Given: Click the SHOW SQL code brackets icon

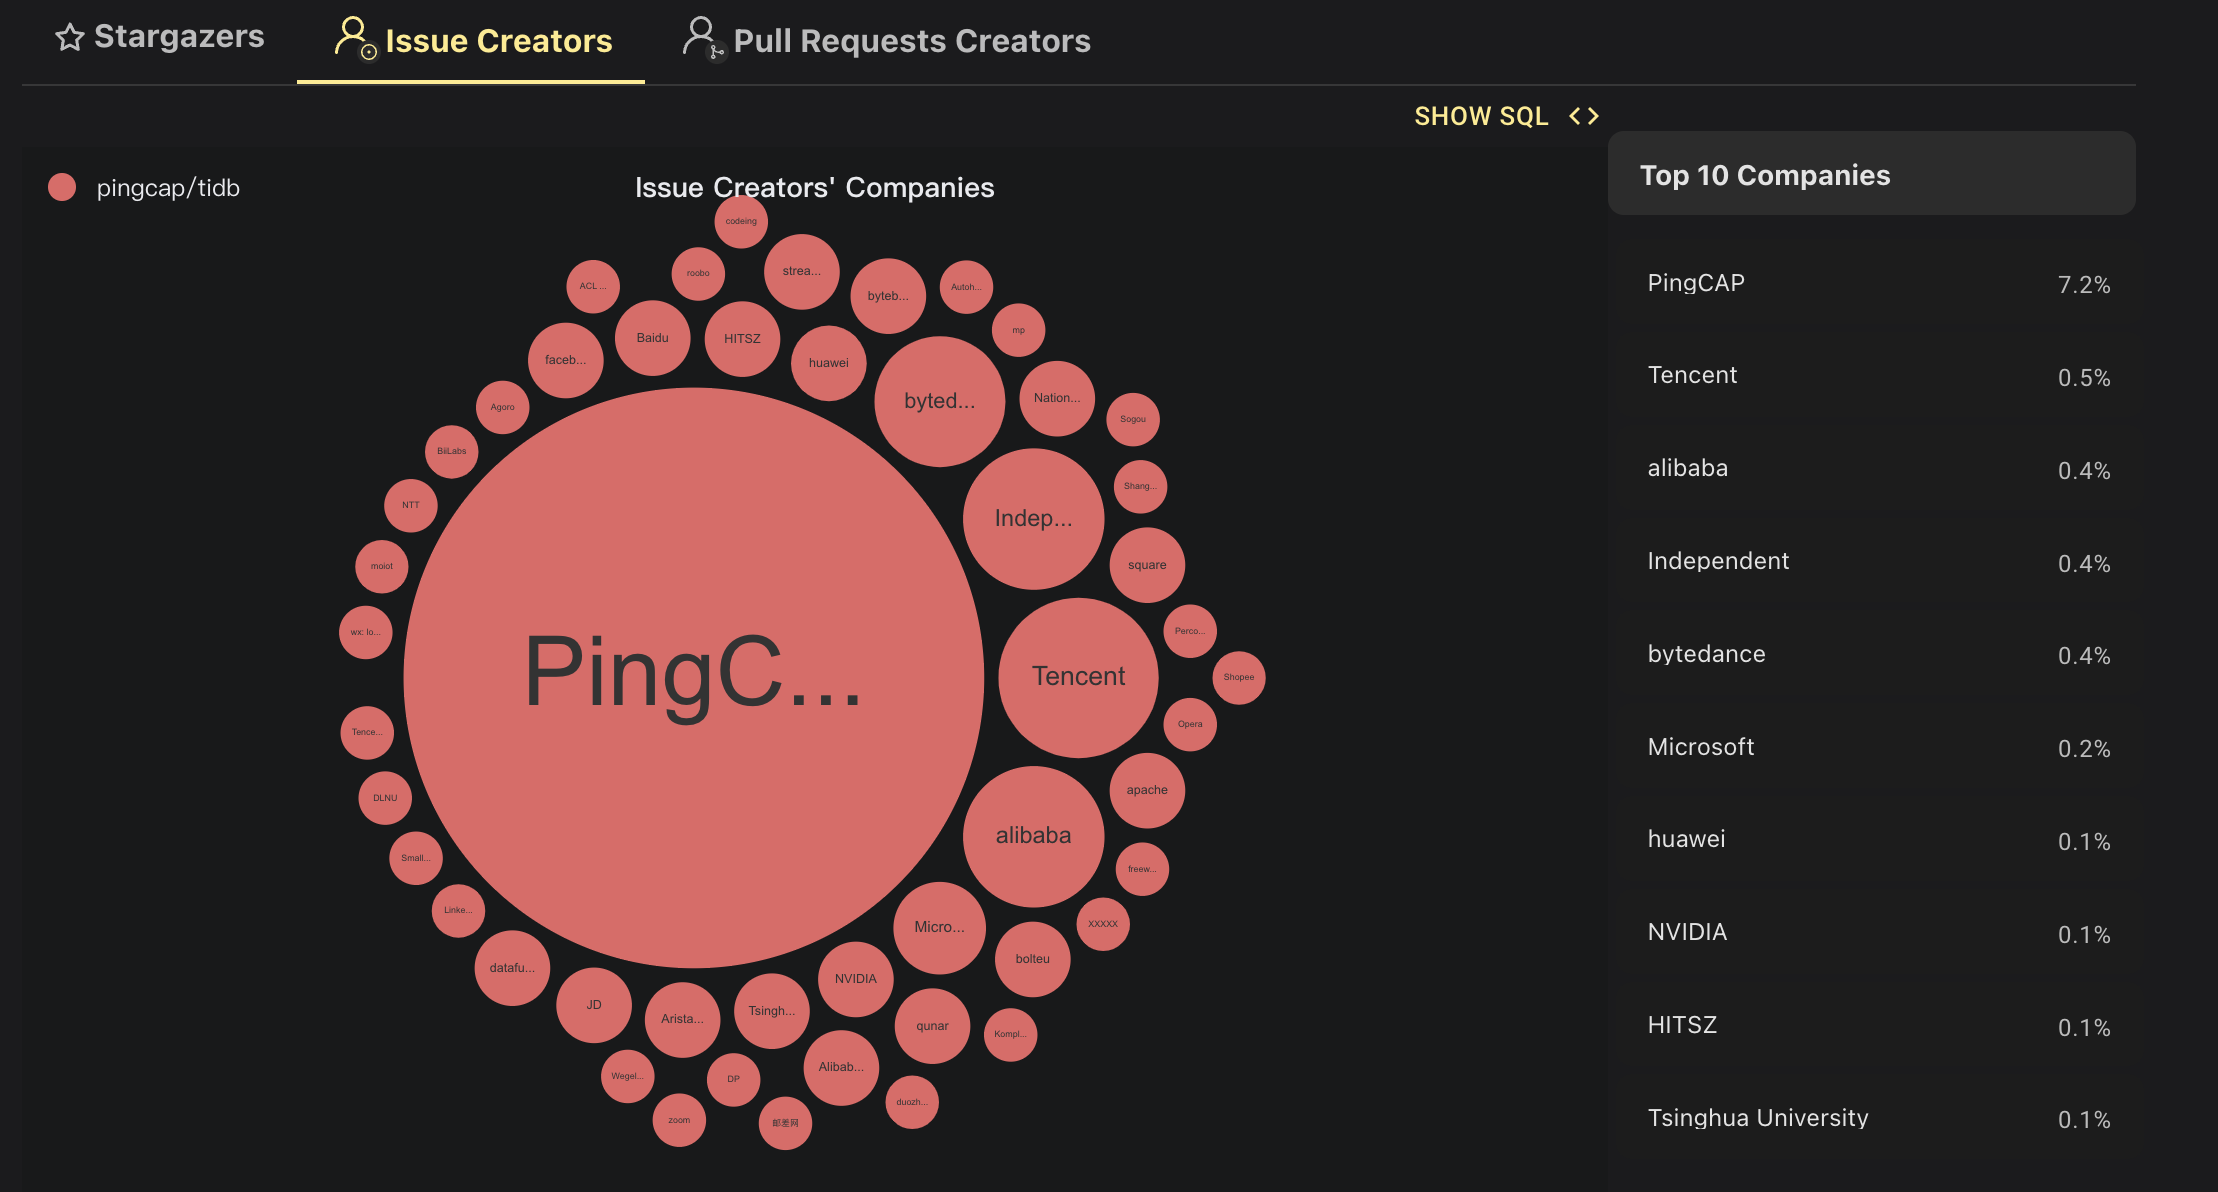Looking at the screenshot, I should tap(1584, 117).
